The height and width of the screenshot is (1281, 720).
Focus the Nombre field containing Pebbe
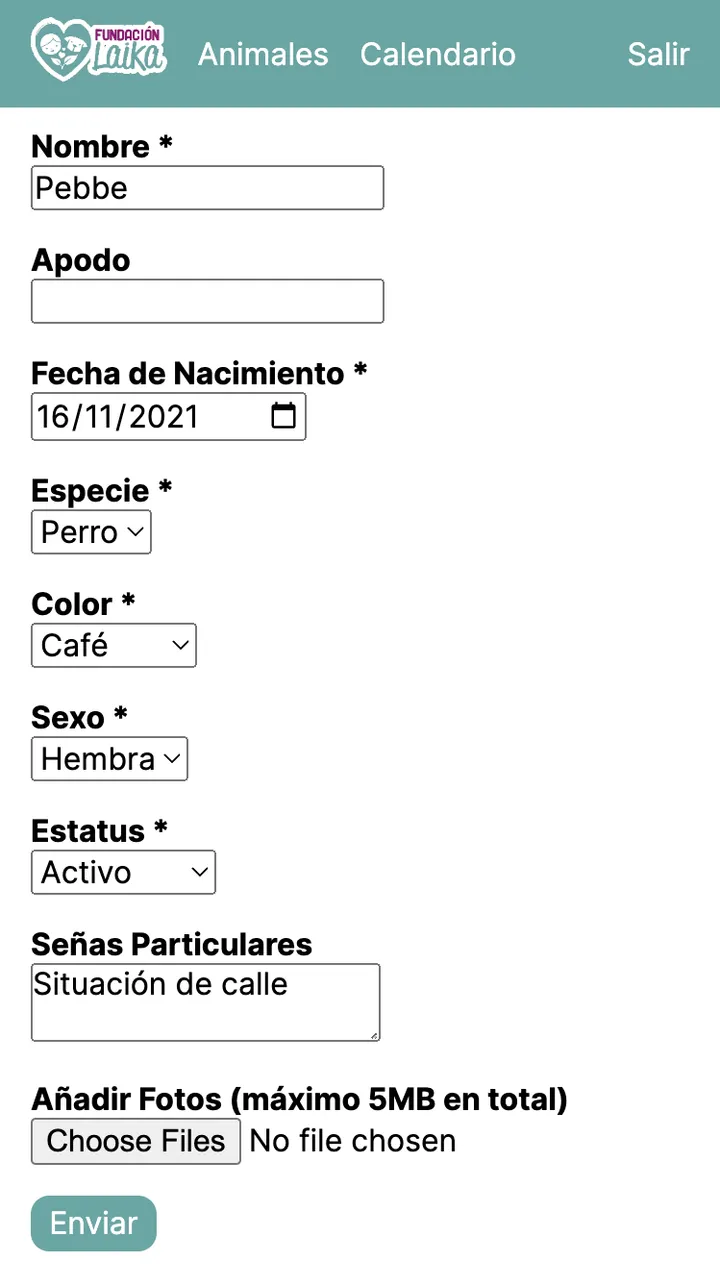click(207, 188)
